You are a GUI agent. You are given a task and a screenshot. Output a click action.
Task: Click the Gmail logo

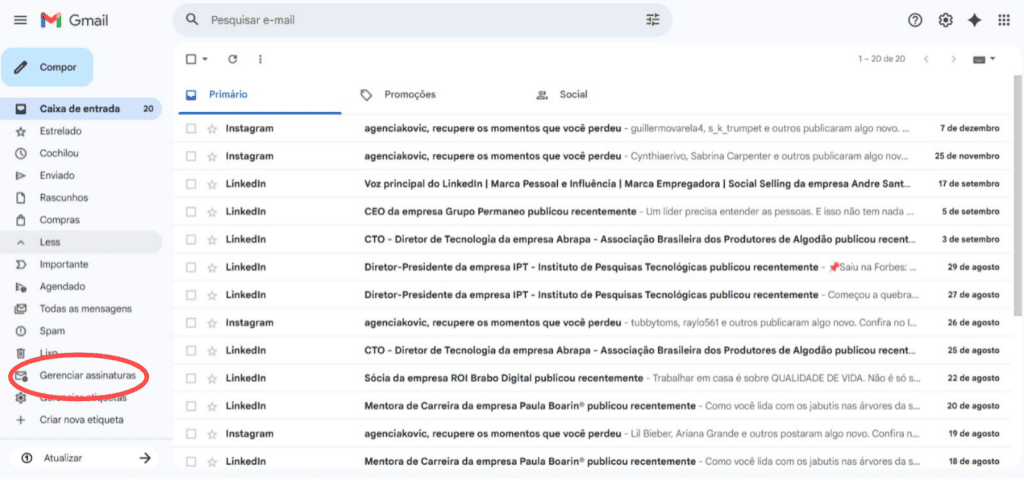coord(74,20)
